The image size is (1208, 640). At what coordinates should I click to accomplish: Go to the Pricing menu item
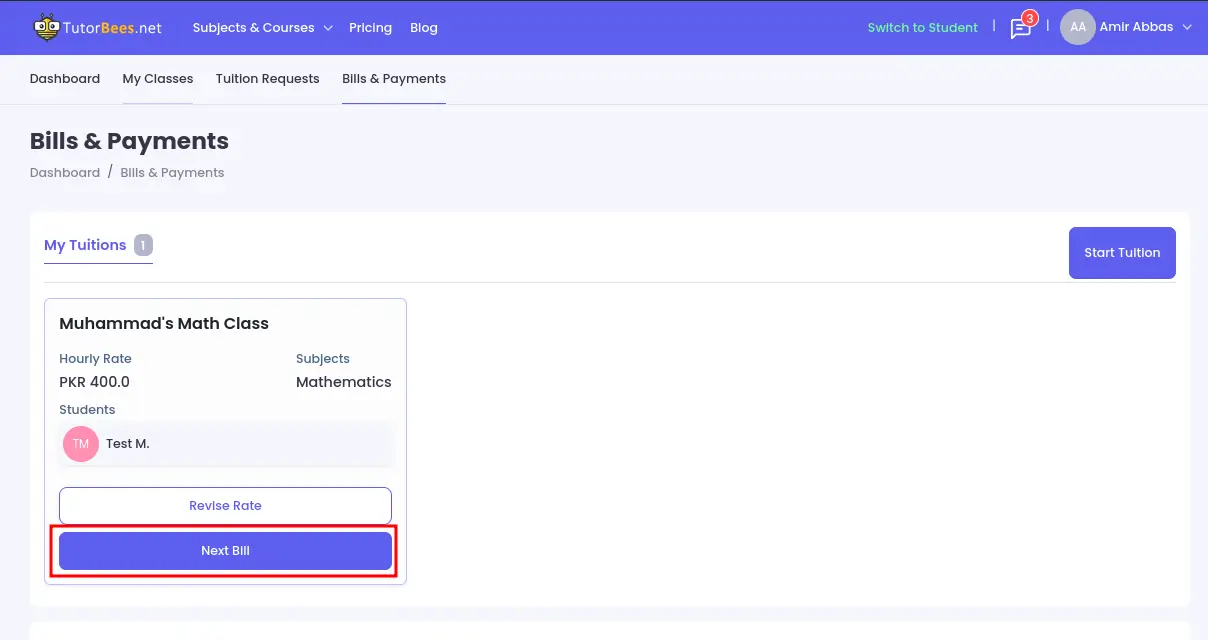[370, 28]
